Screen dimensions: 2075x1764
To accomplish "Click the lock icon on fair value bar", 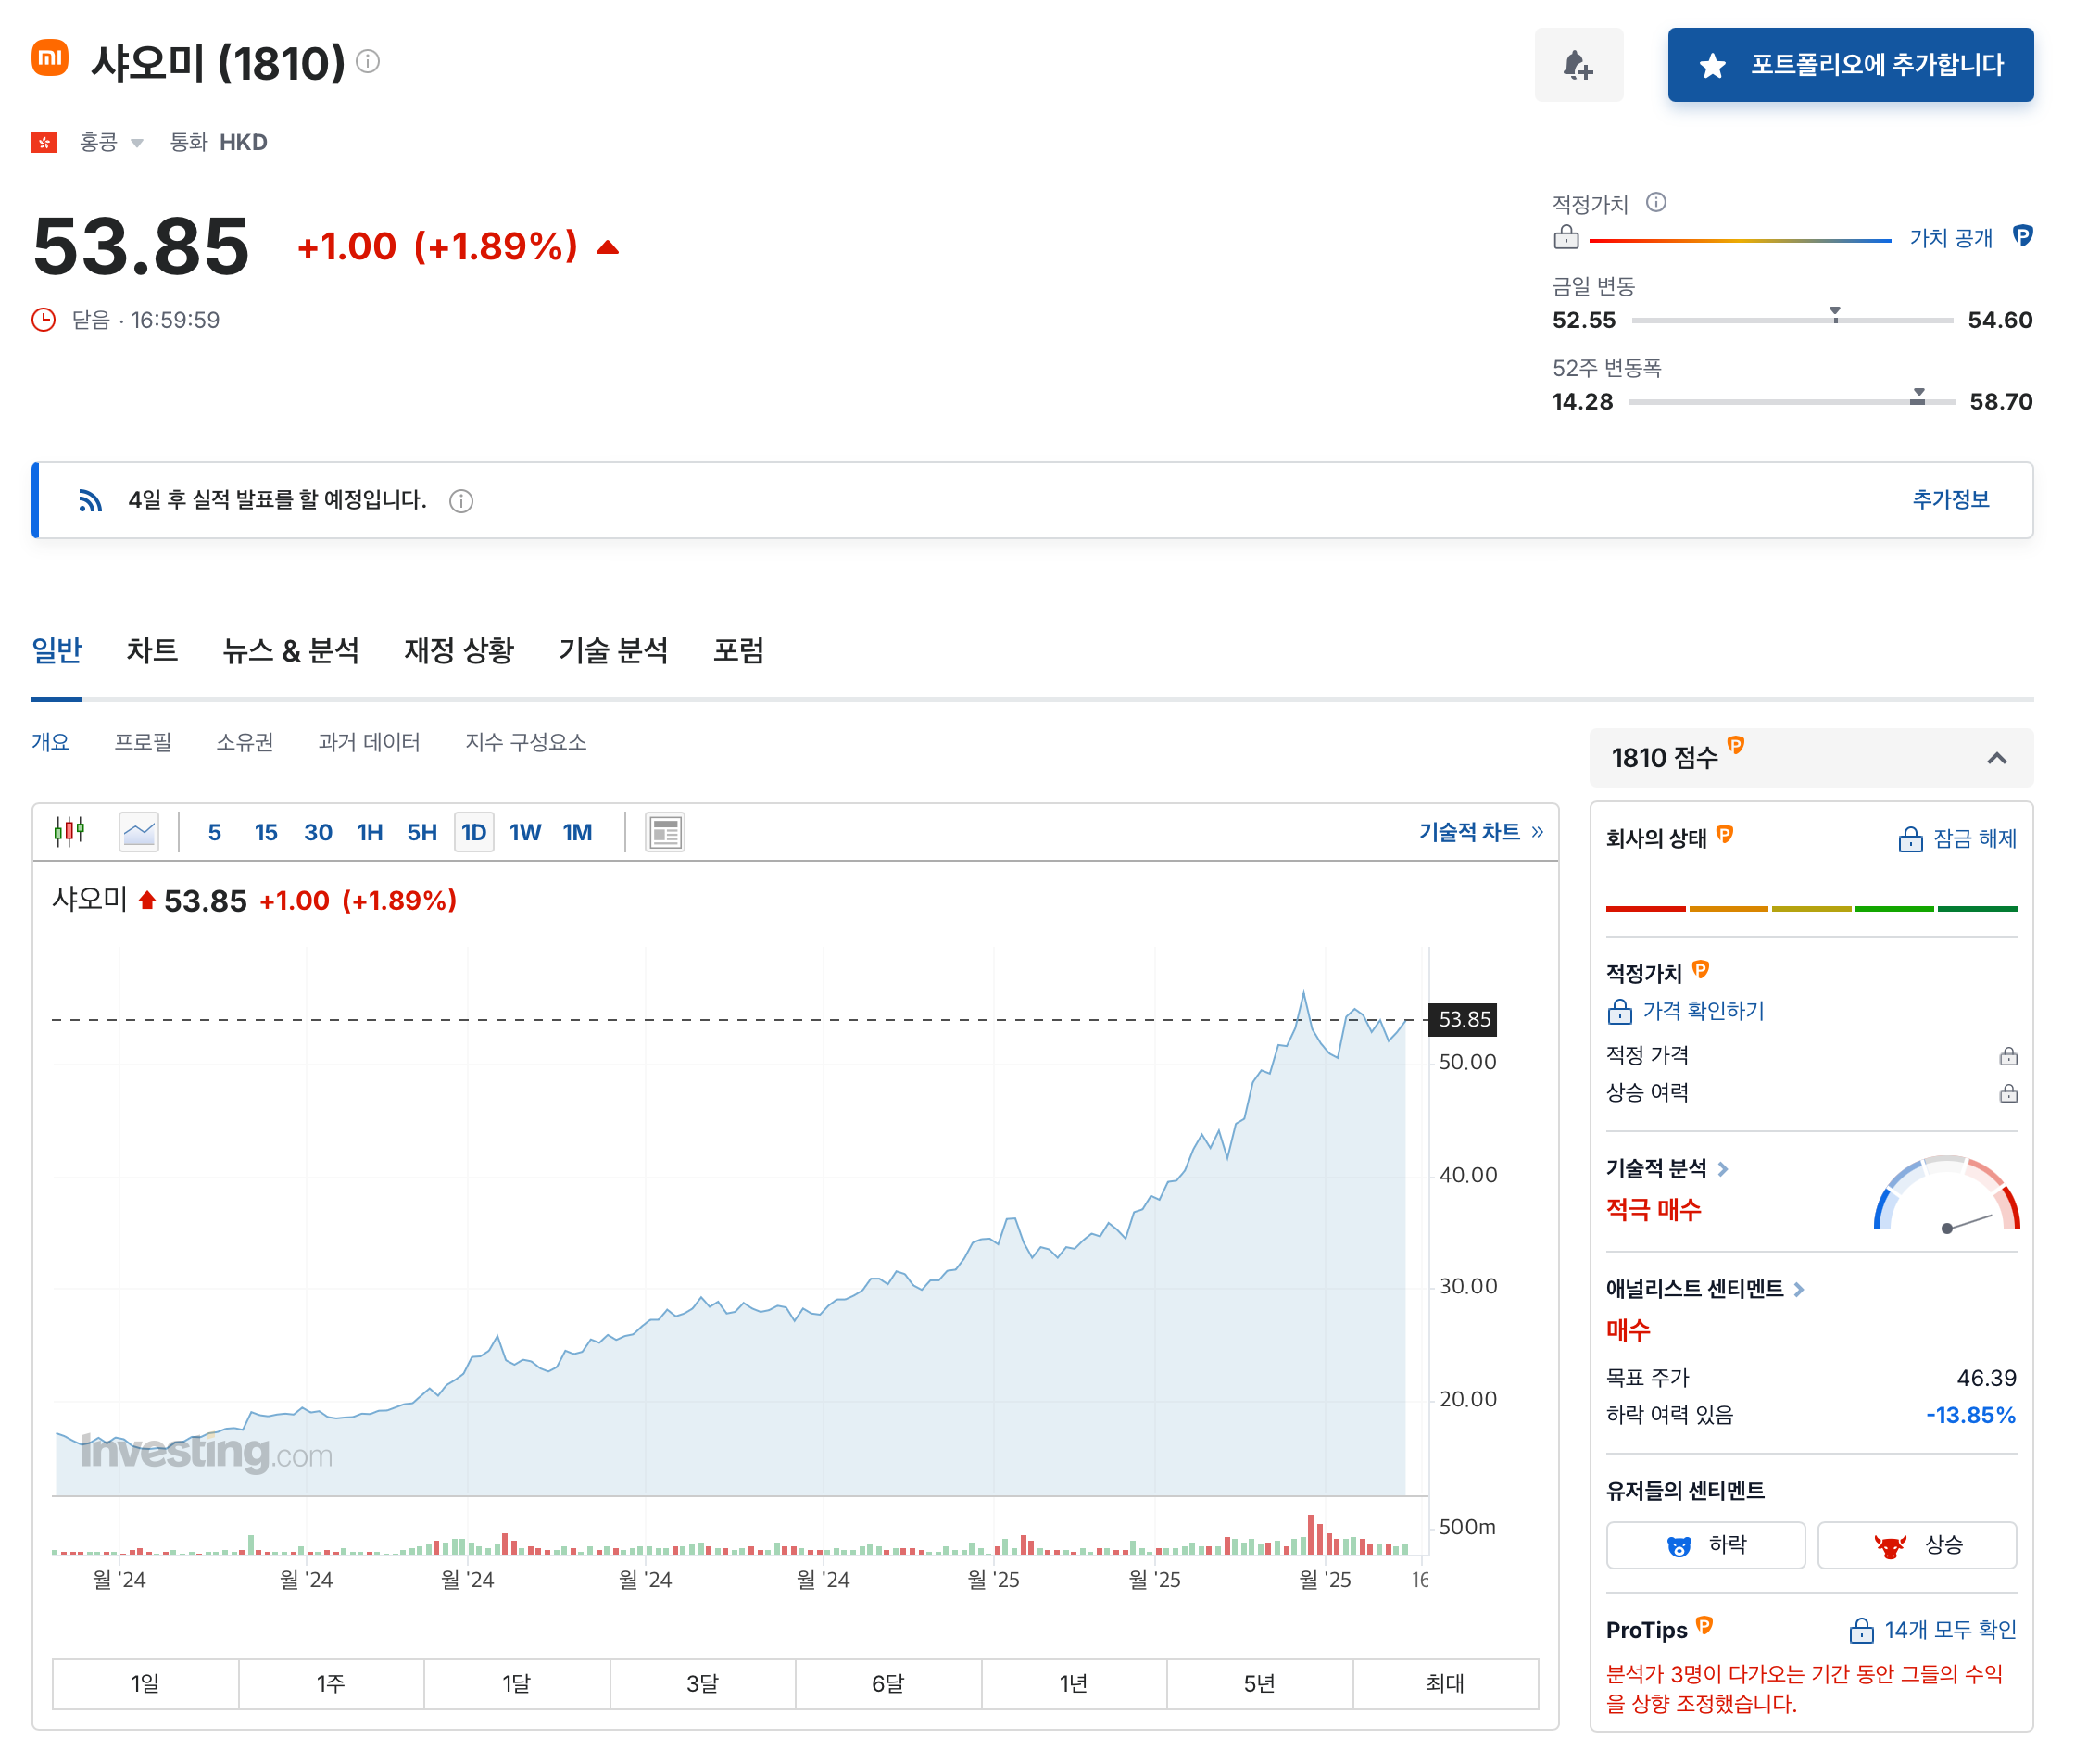I will coord(1566,238).
